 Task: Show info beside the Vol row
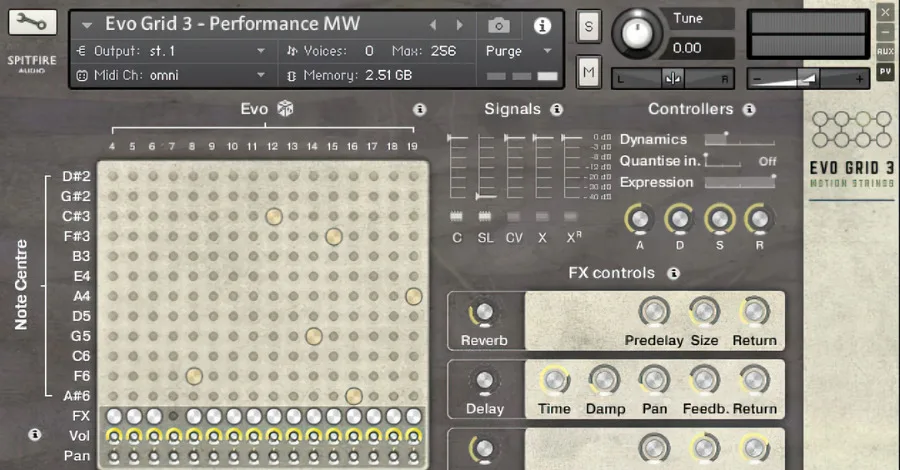(34, 434)
